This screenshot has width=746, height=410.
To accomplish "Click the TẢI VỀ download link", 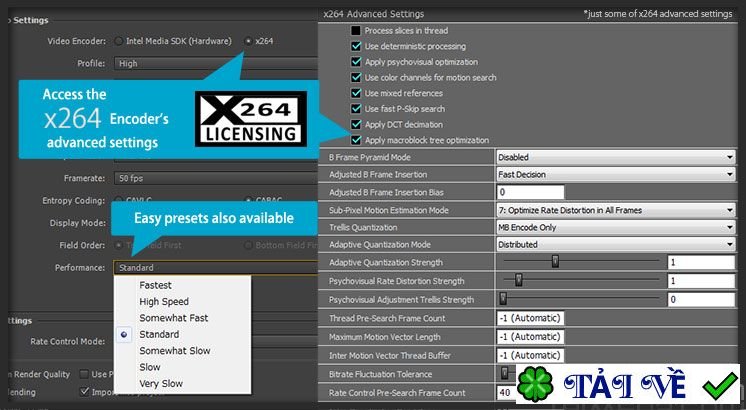I will click(x=625, y=384).
